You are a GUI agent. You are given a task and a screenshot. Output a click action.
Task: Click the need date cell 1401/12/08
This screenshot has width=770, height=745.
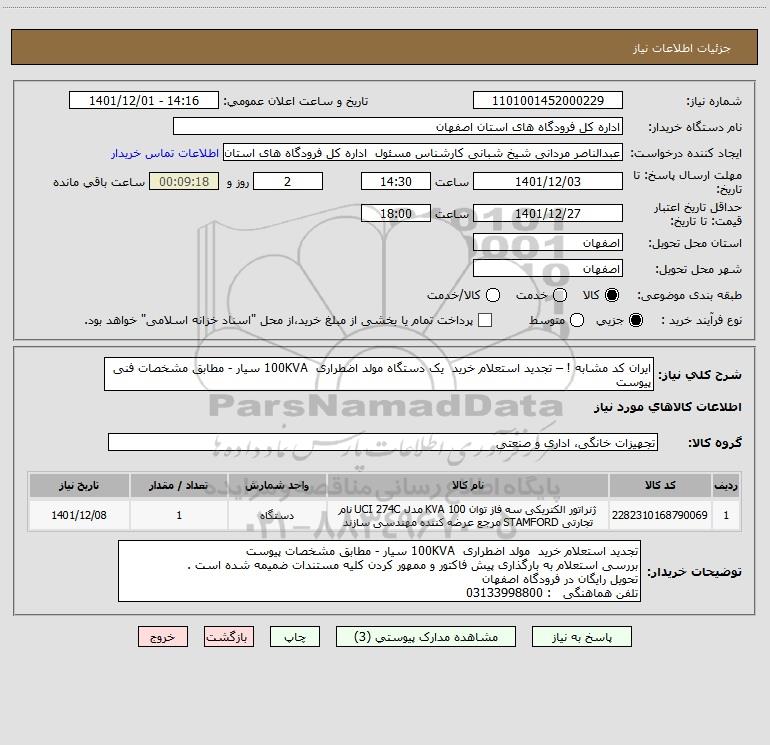(x=79, y=515)
